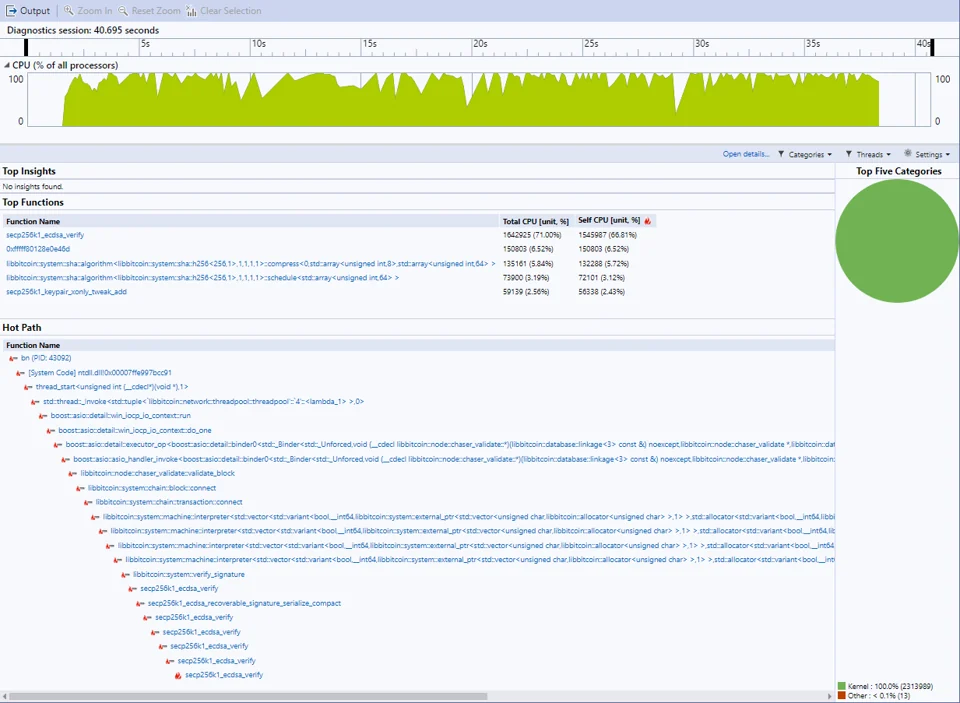
Task: Click the green Kernel legend swatch
Action: [x=841, y=686]
